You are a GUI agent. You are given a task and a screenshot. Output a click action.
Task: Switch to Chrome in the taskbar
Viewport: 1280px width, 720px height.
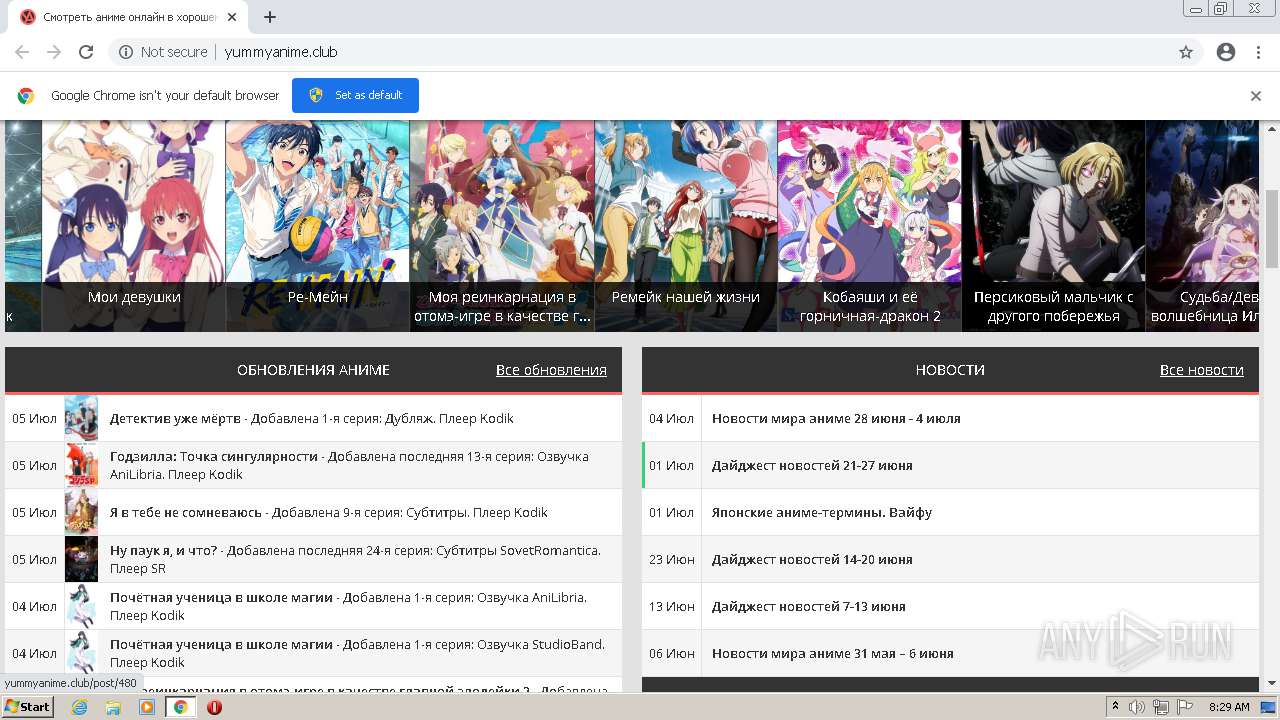(x=181, y=707)
